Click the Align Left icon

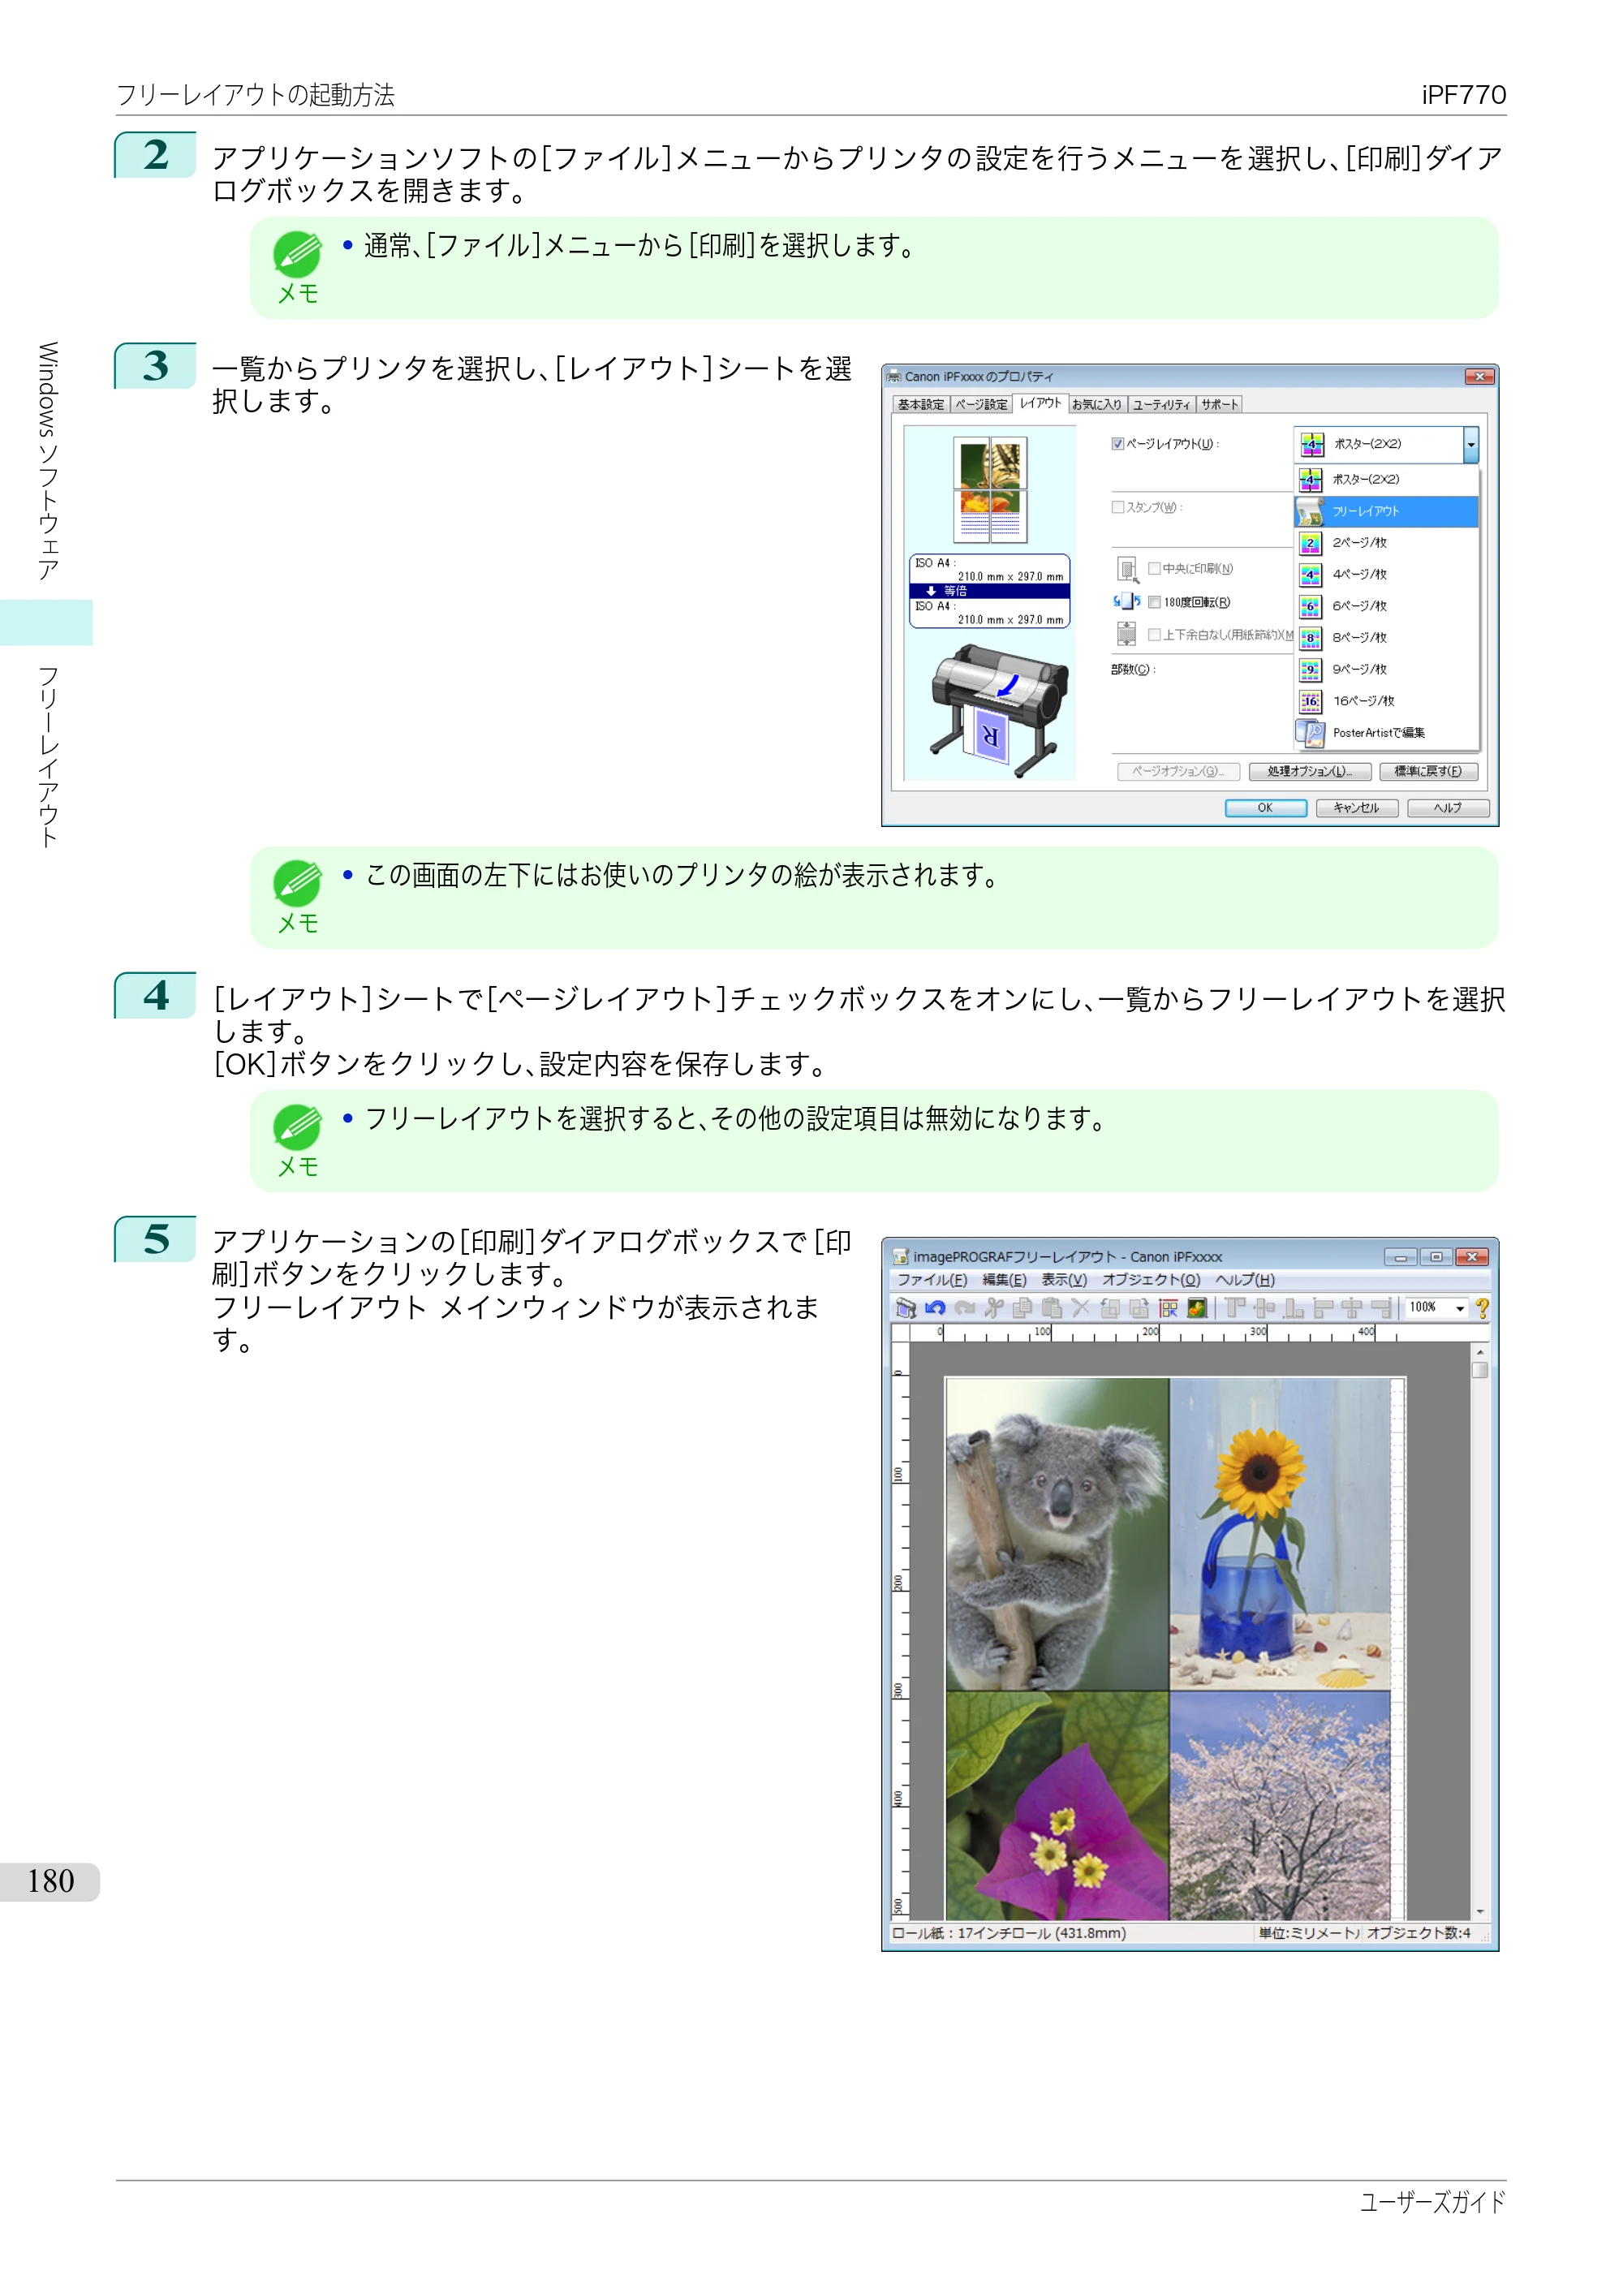1322,1308
